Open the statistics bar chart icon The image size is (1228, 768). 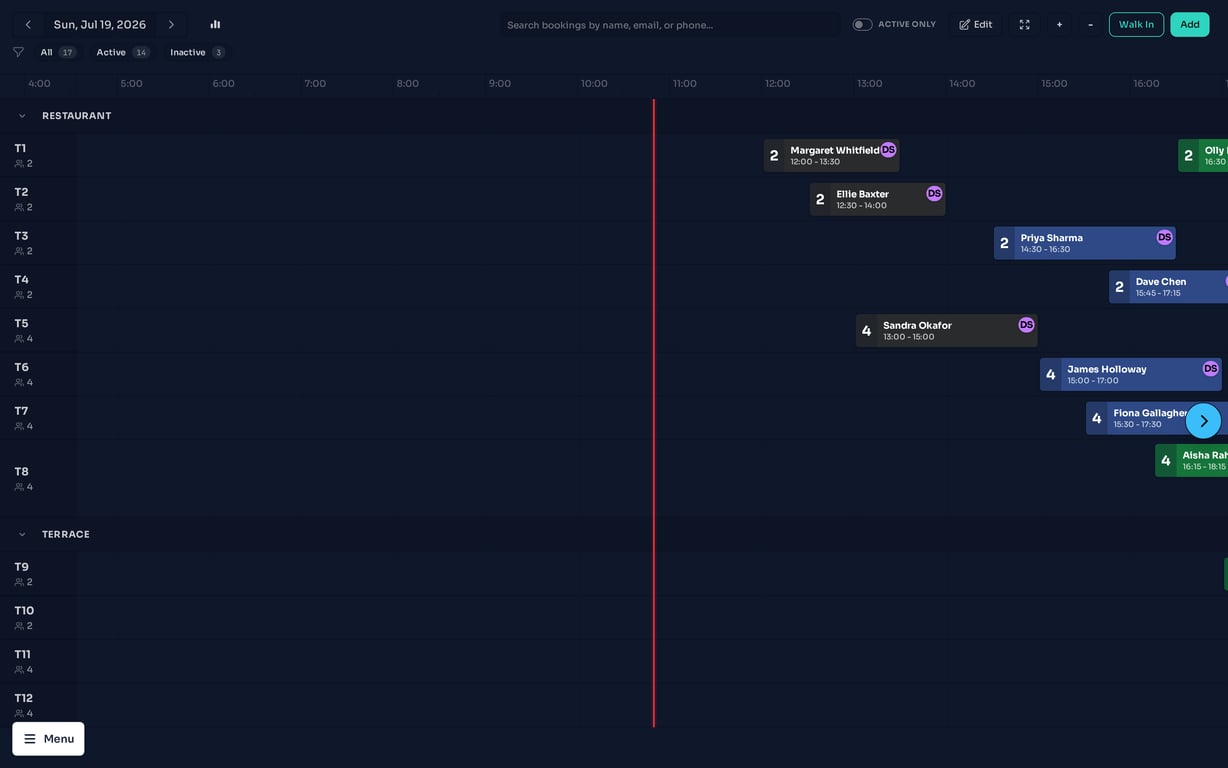[x=215, y=25]
